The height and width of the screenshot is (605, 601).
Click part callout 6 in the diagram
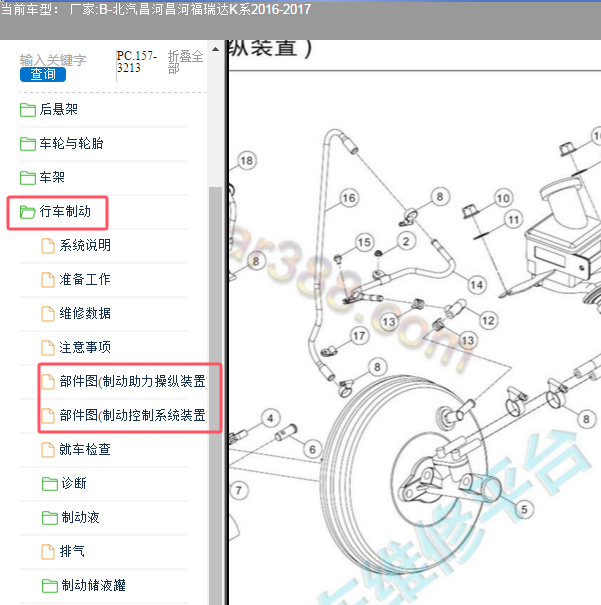(312, 449)
